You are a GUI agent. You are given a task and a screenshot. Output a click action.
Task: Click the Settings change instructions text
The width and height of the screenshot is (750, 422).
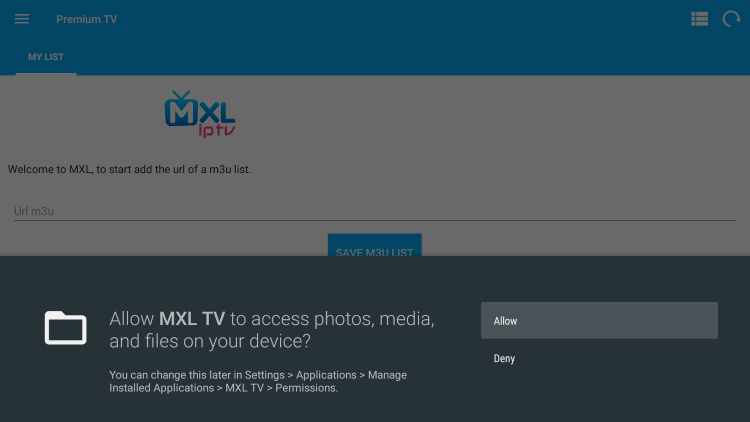click(258, 381)
